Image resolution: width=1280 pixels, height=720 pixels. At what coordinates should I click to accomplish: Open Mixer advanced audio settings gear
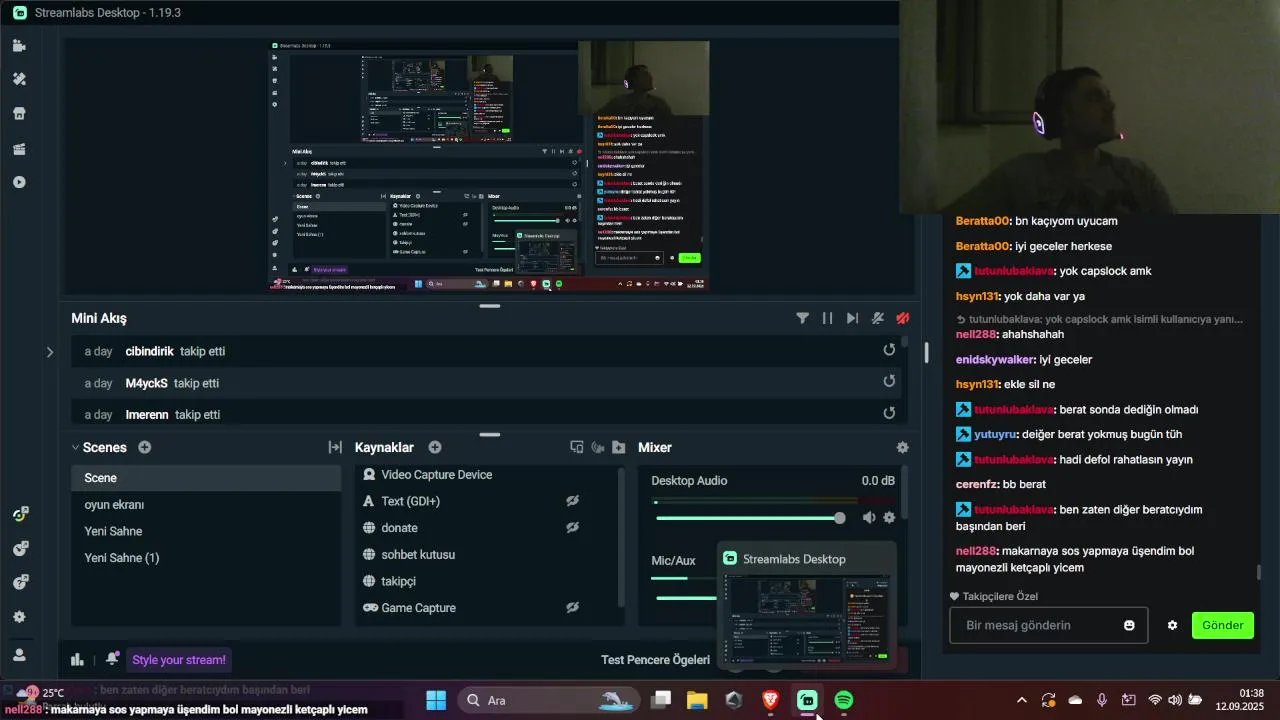coord(903,447)
